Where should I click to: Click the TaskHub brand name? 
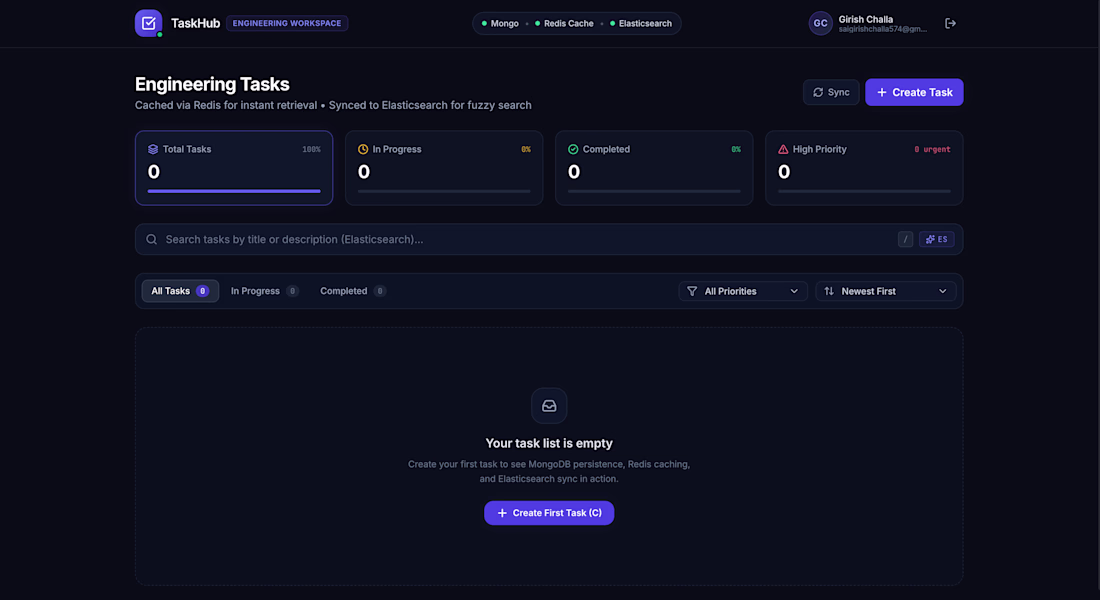pos(195,23)
